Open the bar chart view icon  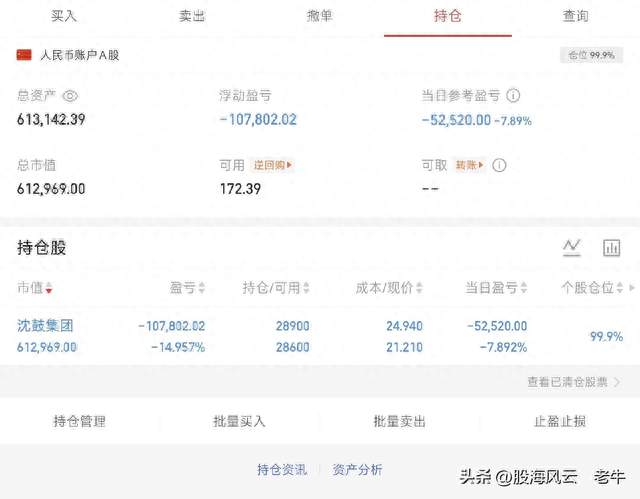tap(611, 248)
